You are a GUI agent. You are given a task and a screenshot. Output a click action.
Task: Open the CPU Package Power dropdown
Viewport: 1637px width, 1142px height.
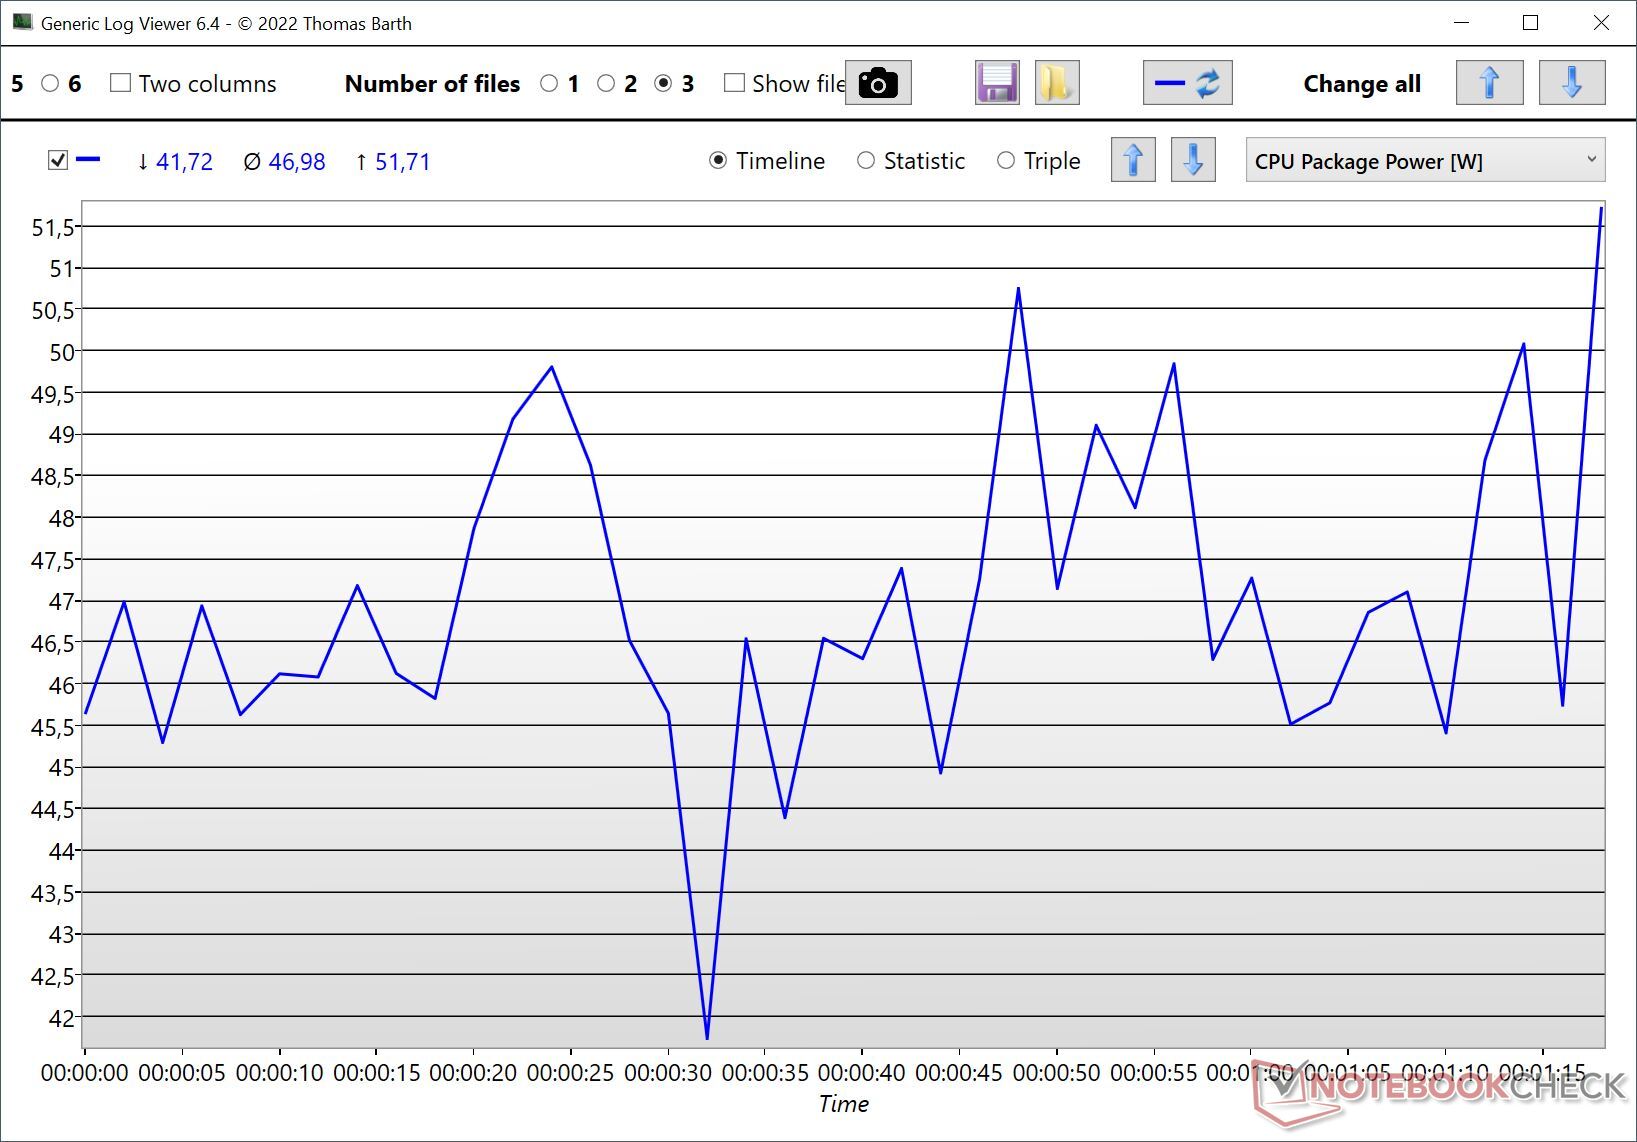click(1424, 160)
